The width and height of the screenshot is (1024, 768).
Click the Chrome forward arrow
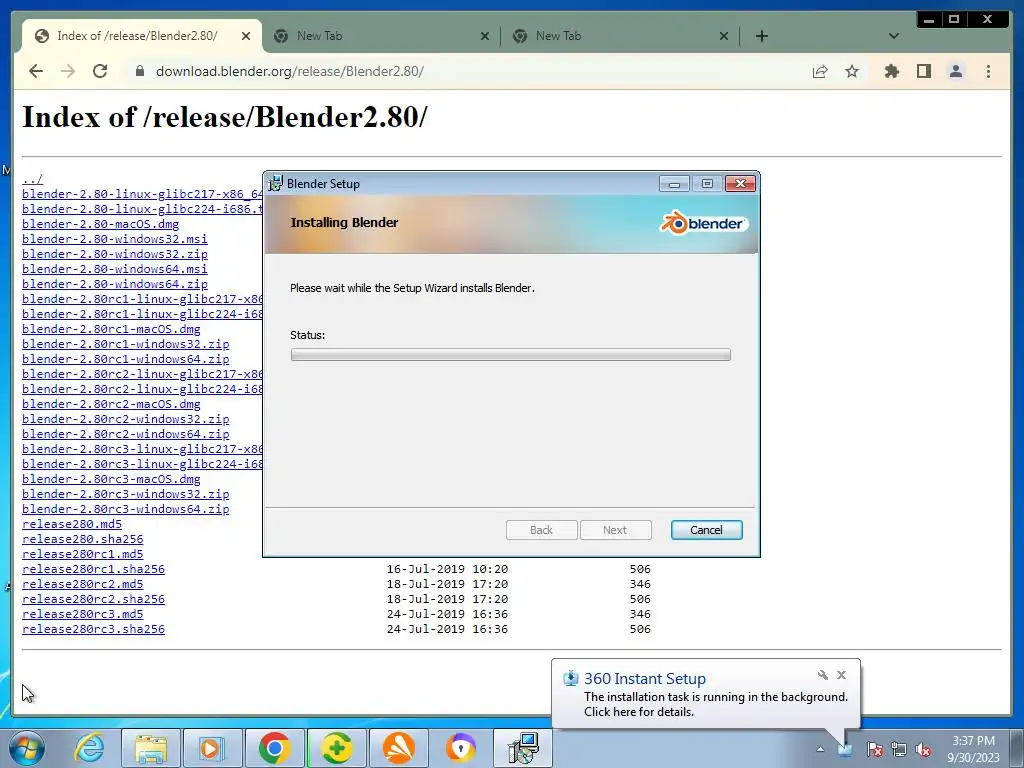click(68, 71)
